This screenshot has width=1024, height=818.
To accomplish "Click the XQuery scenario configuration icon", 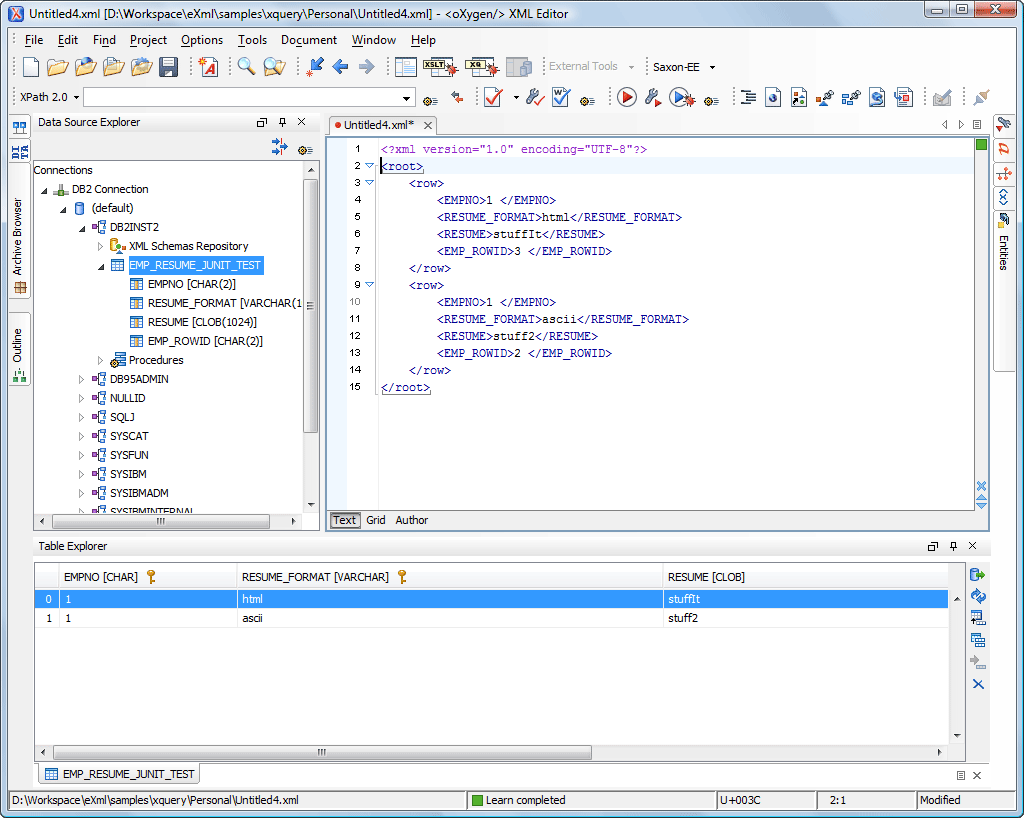I will 481,66.
